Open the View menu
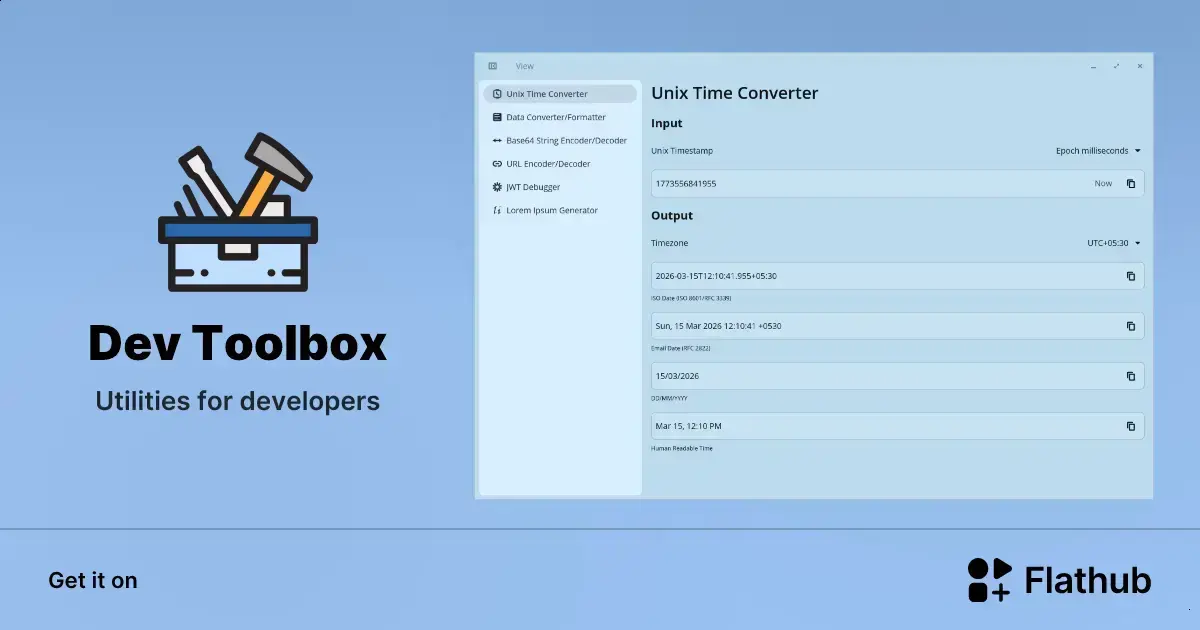Image resolution: width=1200 pixels, height=630 pixels. (x=525, y=66)
